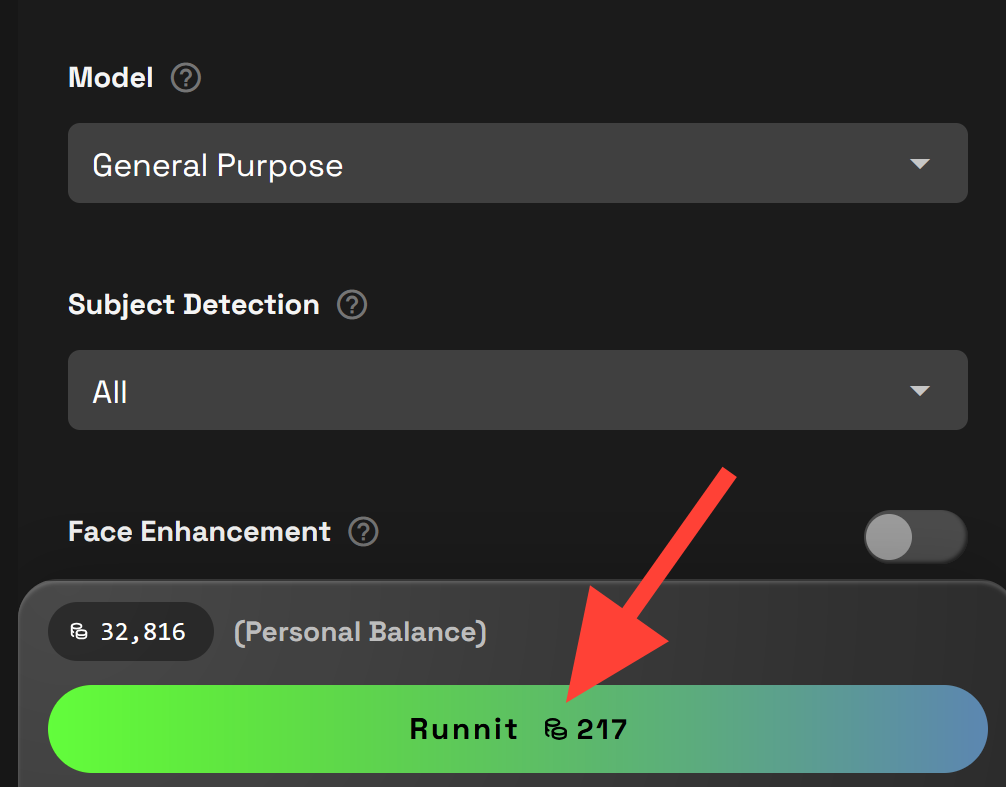Click the Model section label
This screenshot has width=1006, height=787.
pos(111,78)
